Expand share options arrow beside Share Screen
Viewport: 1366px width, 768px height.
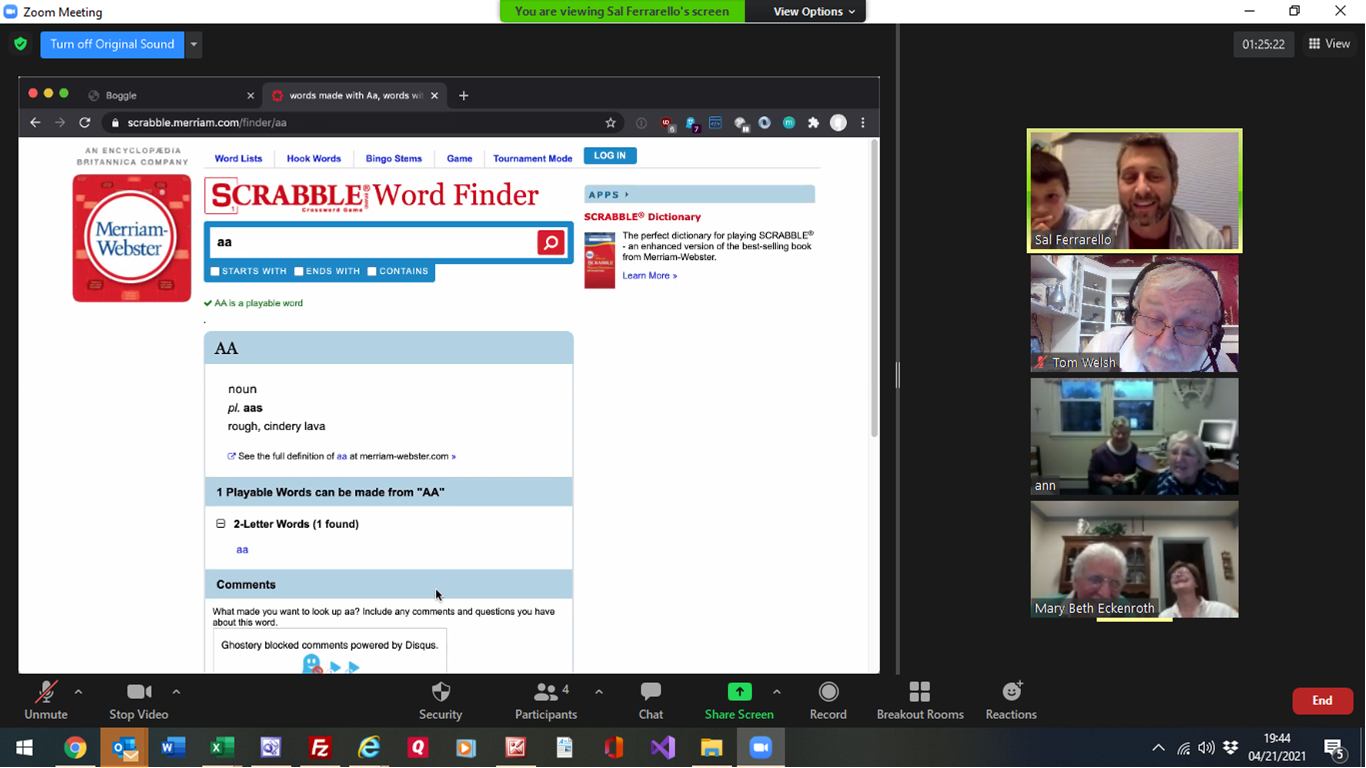[776, 692]
